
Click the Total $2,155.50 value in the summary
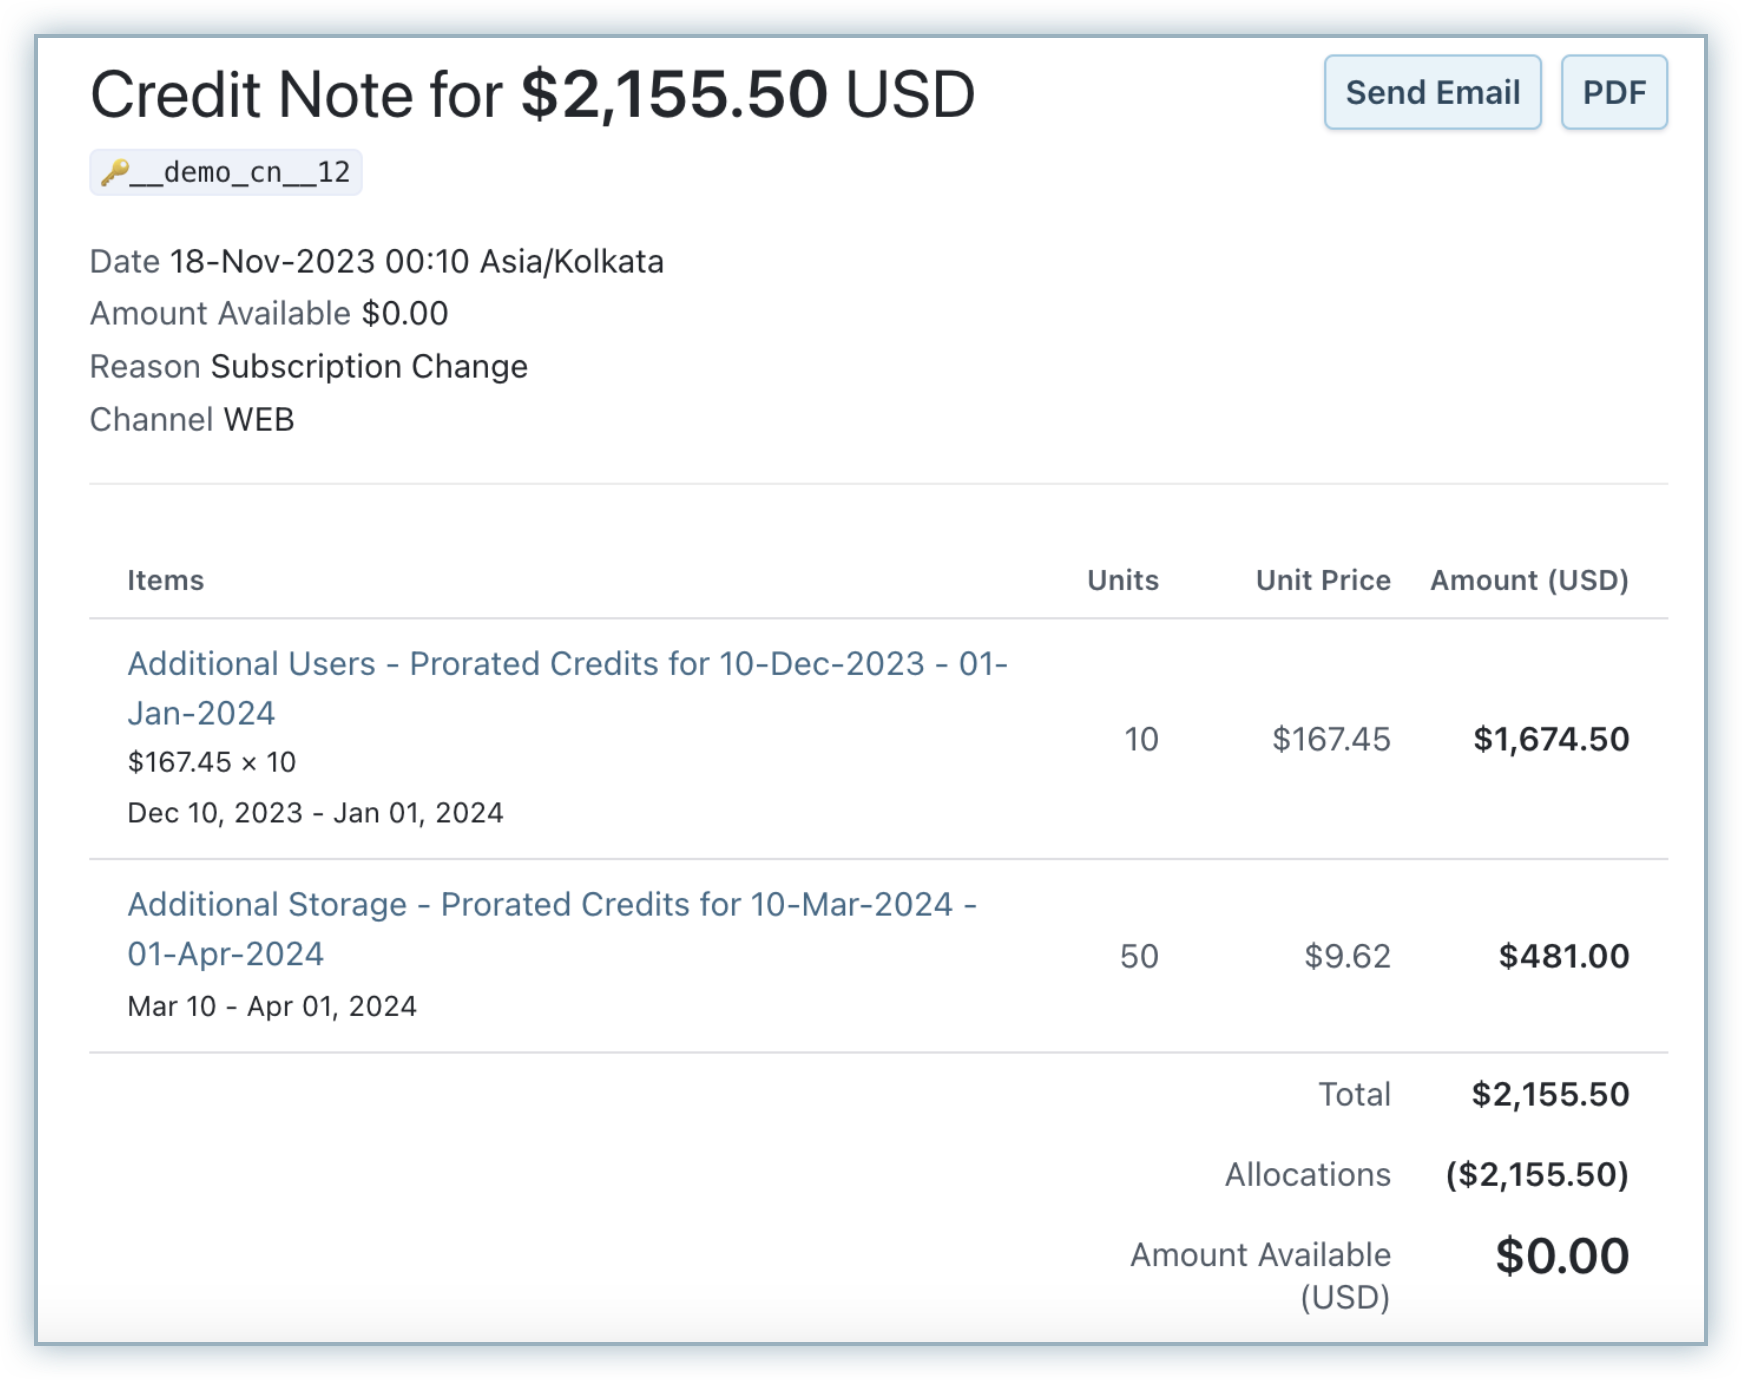[1549, 1094]
